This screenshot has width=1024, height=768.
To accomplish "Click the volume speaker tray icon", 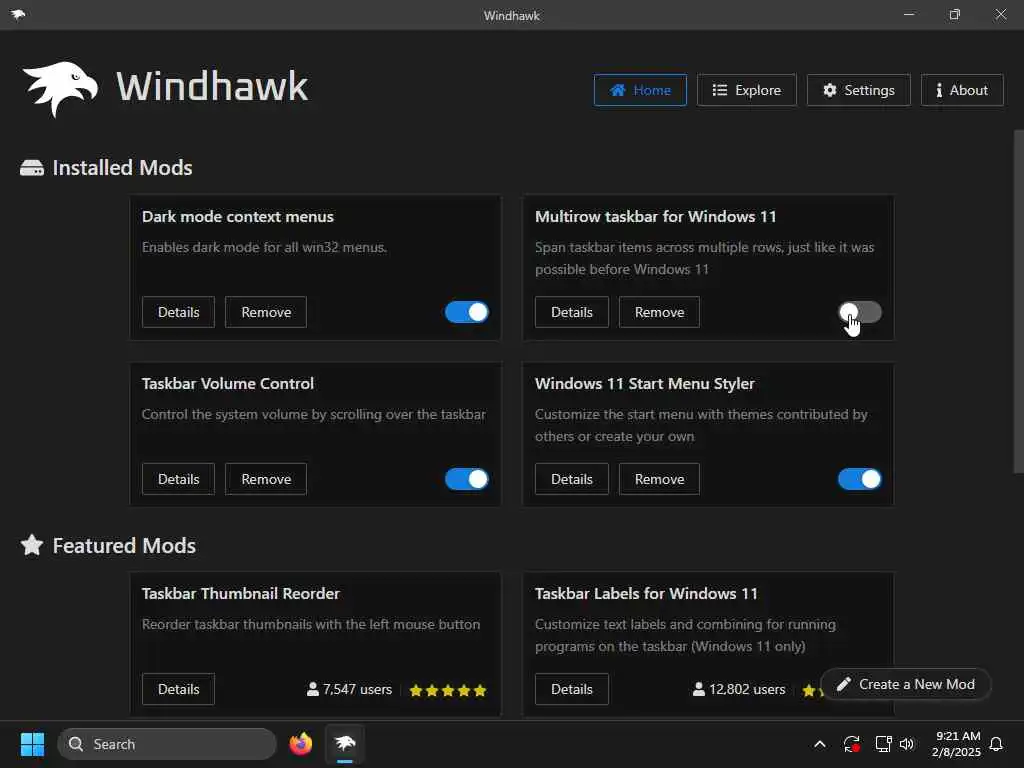I will [907, 744].
